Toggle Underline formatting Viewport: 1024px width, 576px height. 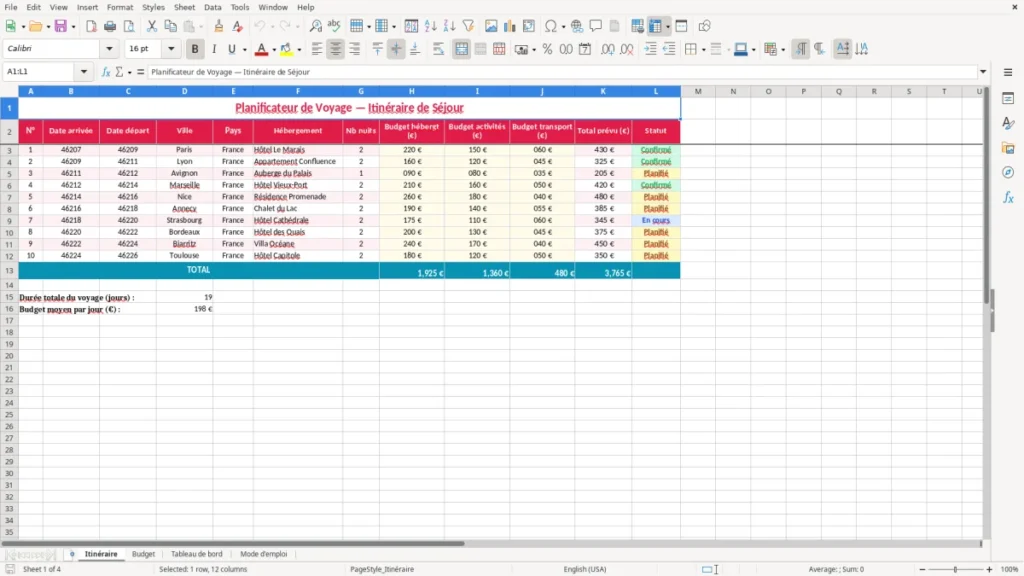point(232,49)
